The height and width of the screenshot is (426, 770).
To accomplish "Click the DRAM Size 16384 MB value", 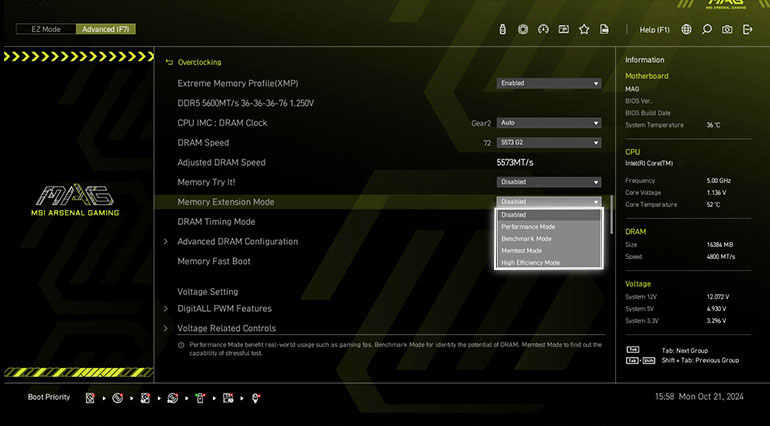I will coord(719,245).
